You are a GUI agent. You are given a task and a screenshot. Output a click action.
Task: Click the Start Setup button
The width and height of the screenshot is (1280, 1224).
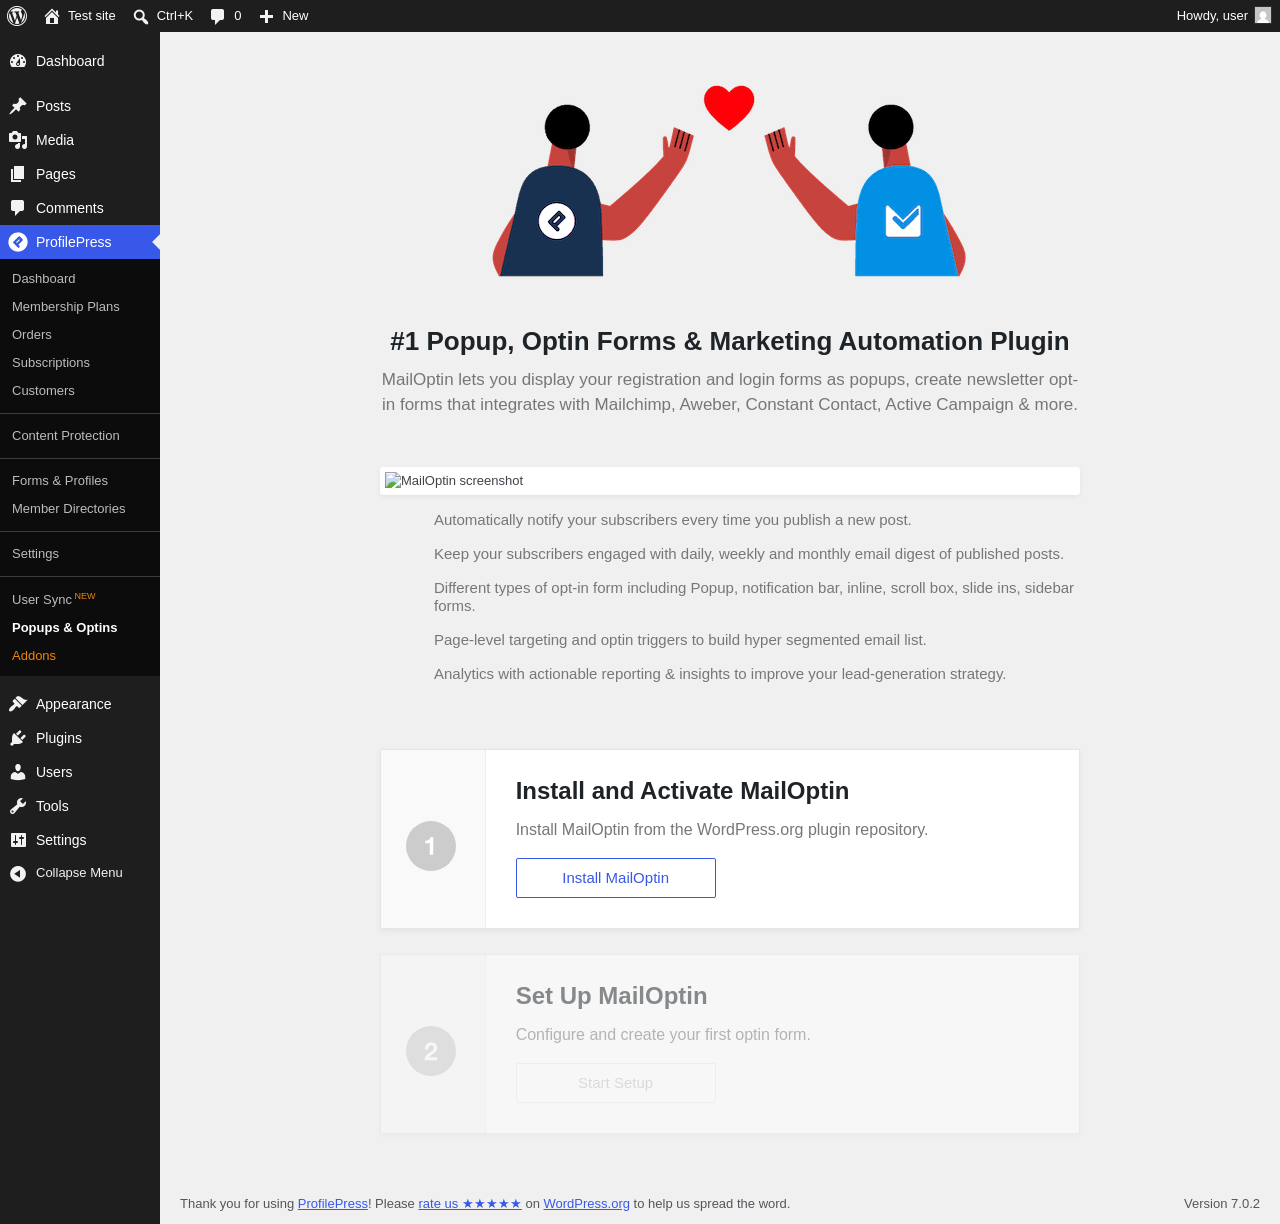click(x=616, y=1083)
